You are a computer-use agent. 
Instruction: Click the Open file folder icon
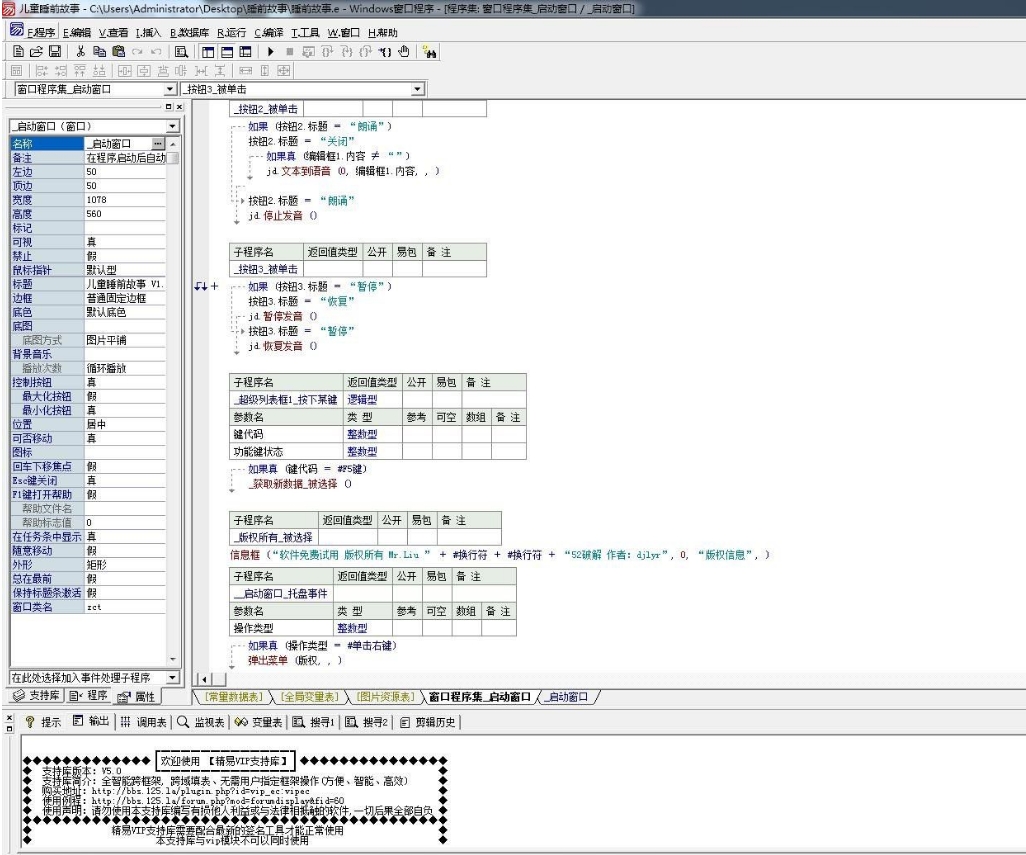tap(36, 49)
